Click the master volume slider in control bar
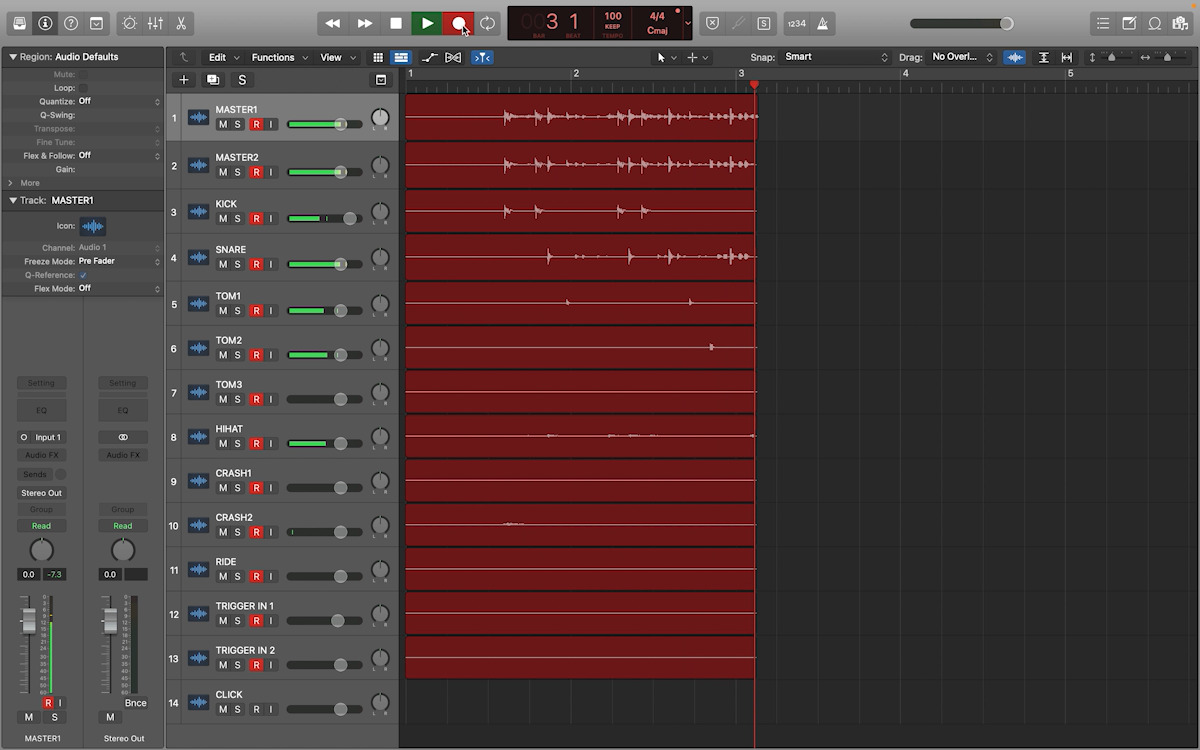Screen dimensions: 1200x750 coord(961,23)
